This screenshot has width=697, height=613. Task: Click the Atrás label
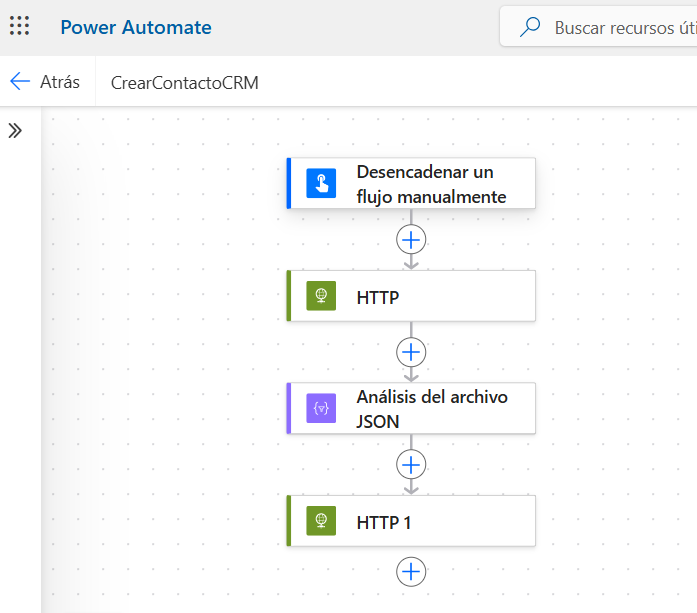[60, 82]
